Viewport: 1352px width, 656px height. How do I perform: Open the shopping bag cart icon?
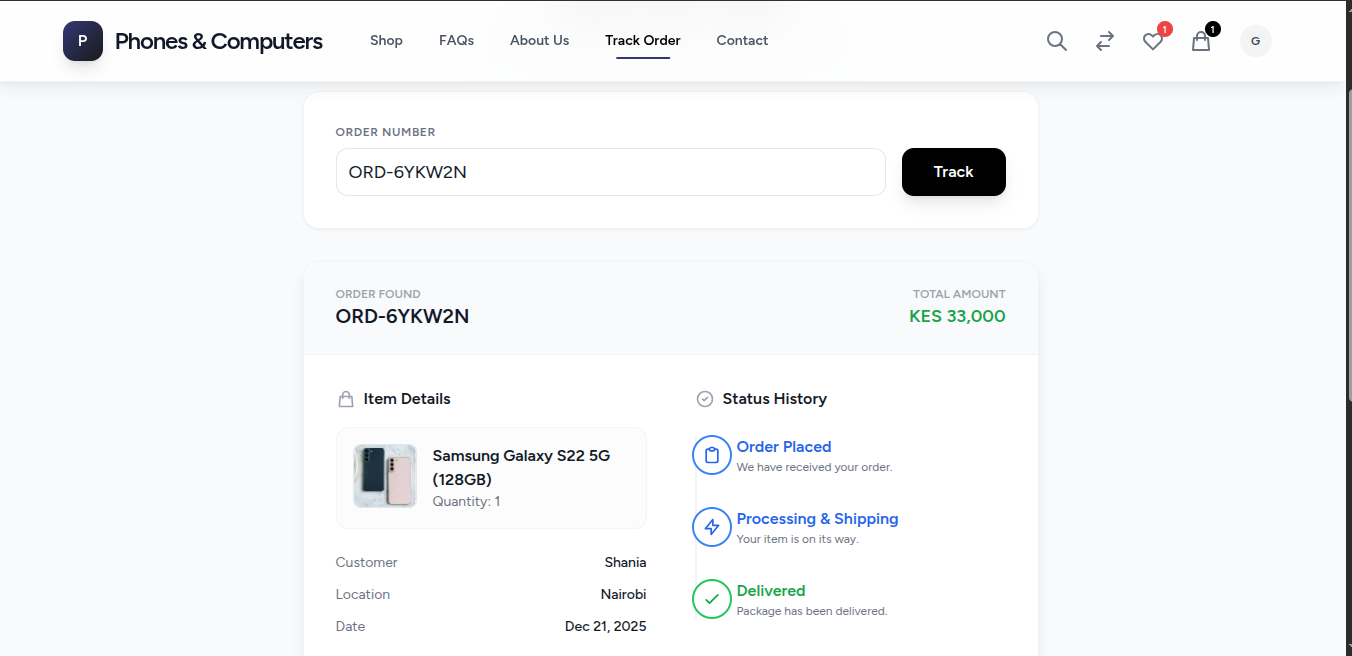pyautogui.click(x=1201, y=41)
